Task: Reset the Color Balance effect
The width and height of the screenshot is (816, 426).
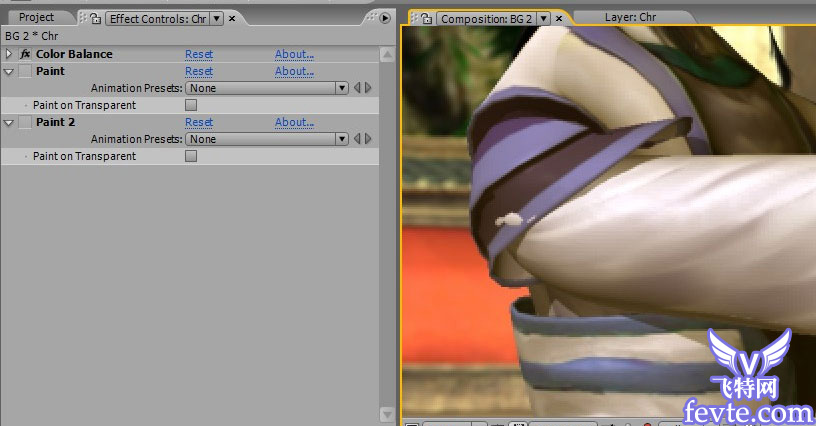Action: click(199, 54)
